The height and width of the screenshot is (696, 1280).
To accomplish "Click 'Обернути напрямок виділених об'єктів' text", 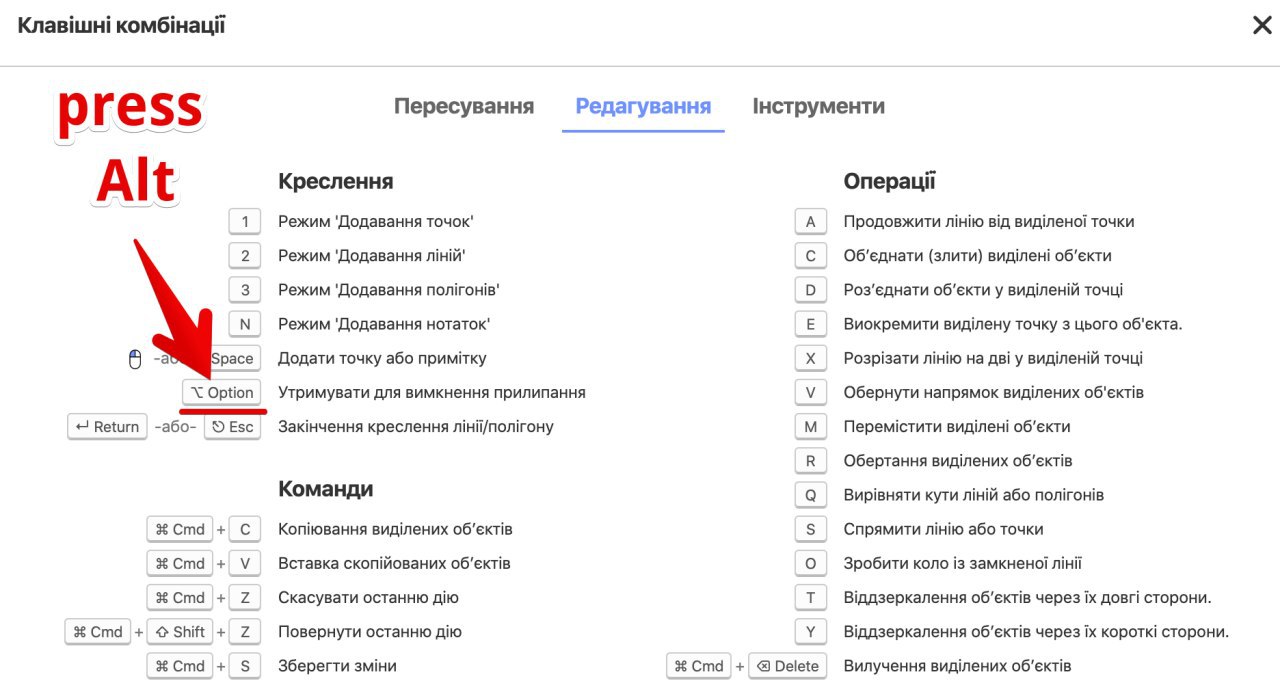I will [994, 393].
